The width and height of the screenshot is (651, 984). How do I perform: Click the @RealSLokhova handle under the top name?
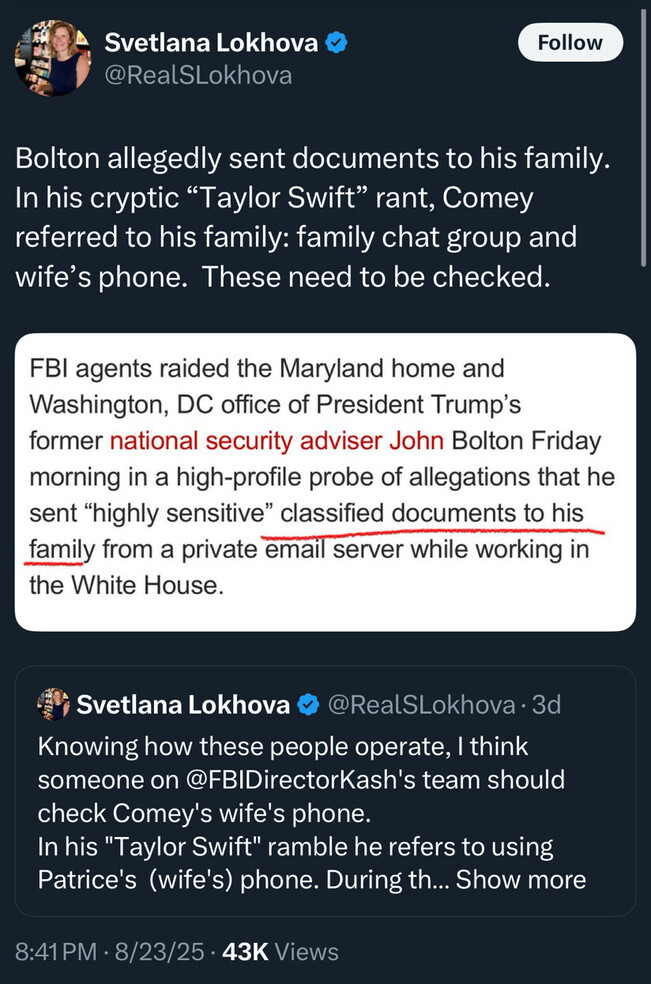point(198,75)
